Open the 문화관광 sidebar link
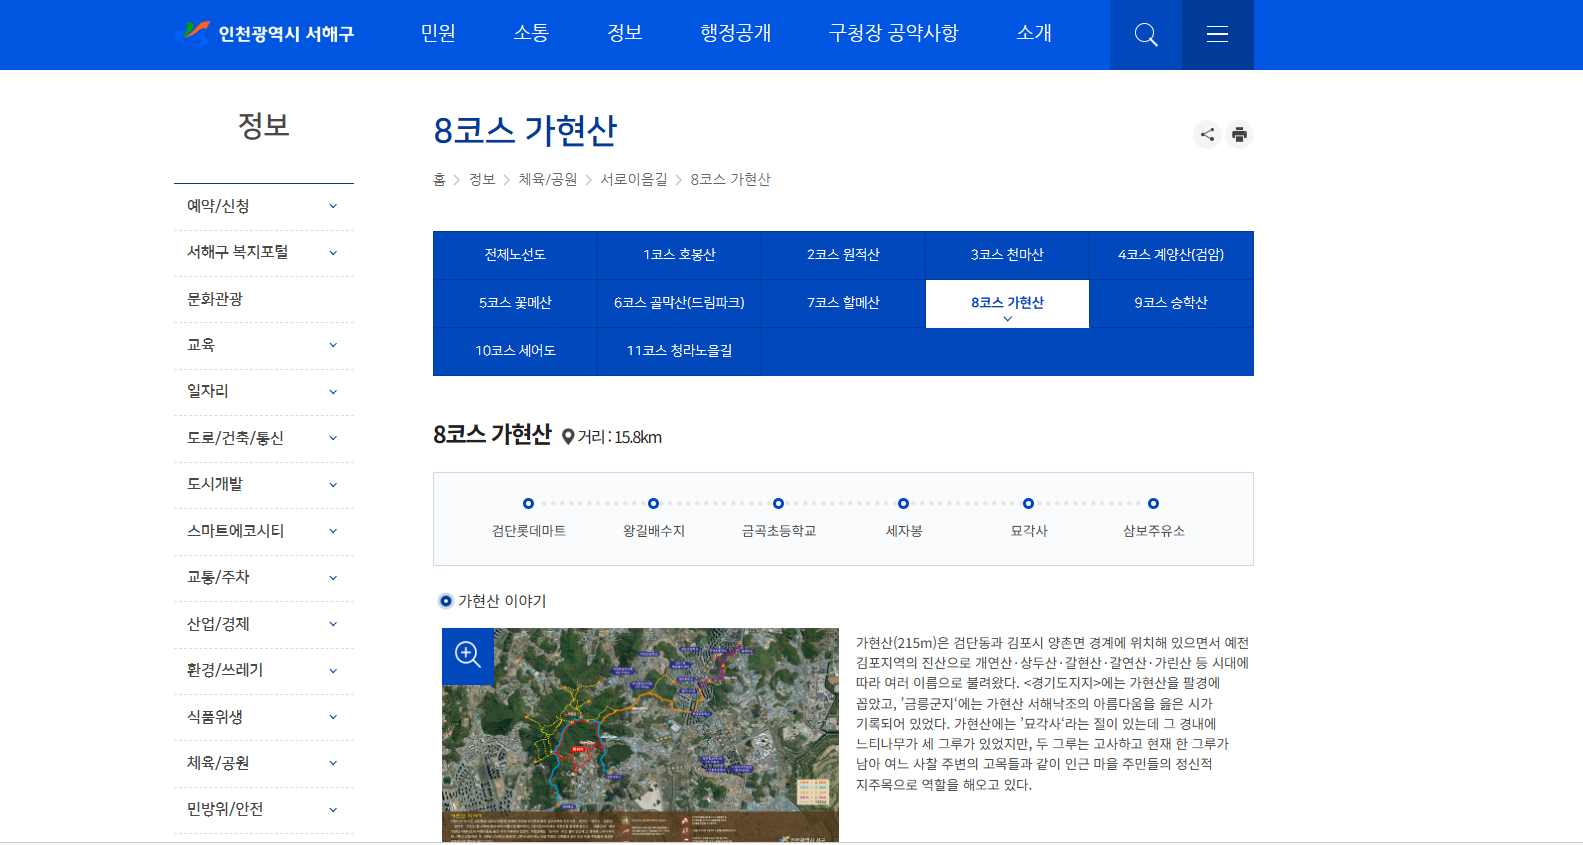 pos(264,300)
